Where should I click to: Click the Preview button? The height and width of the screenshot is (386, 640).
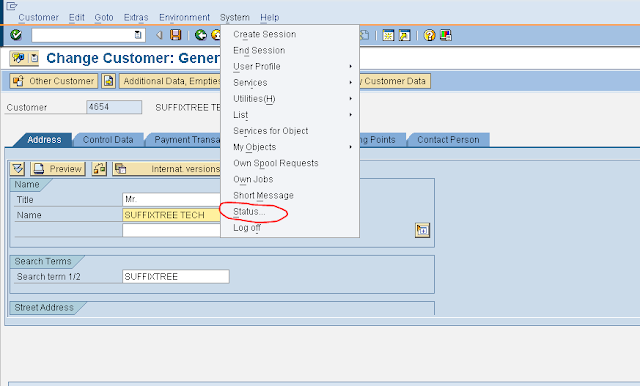point(58,169)
